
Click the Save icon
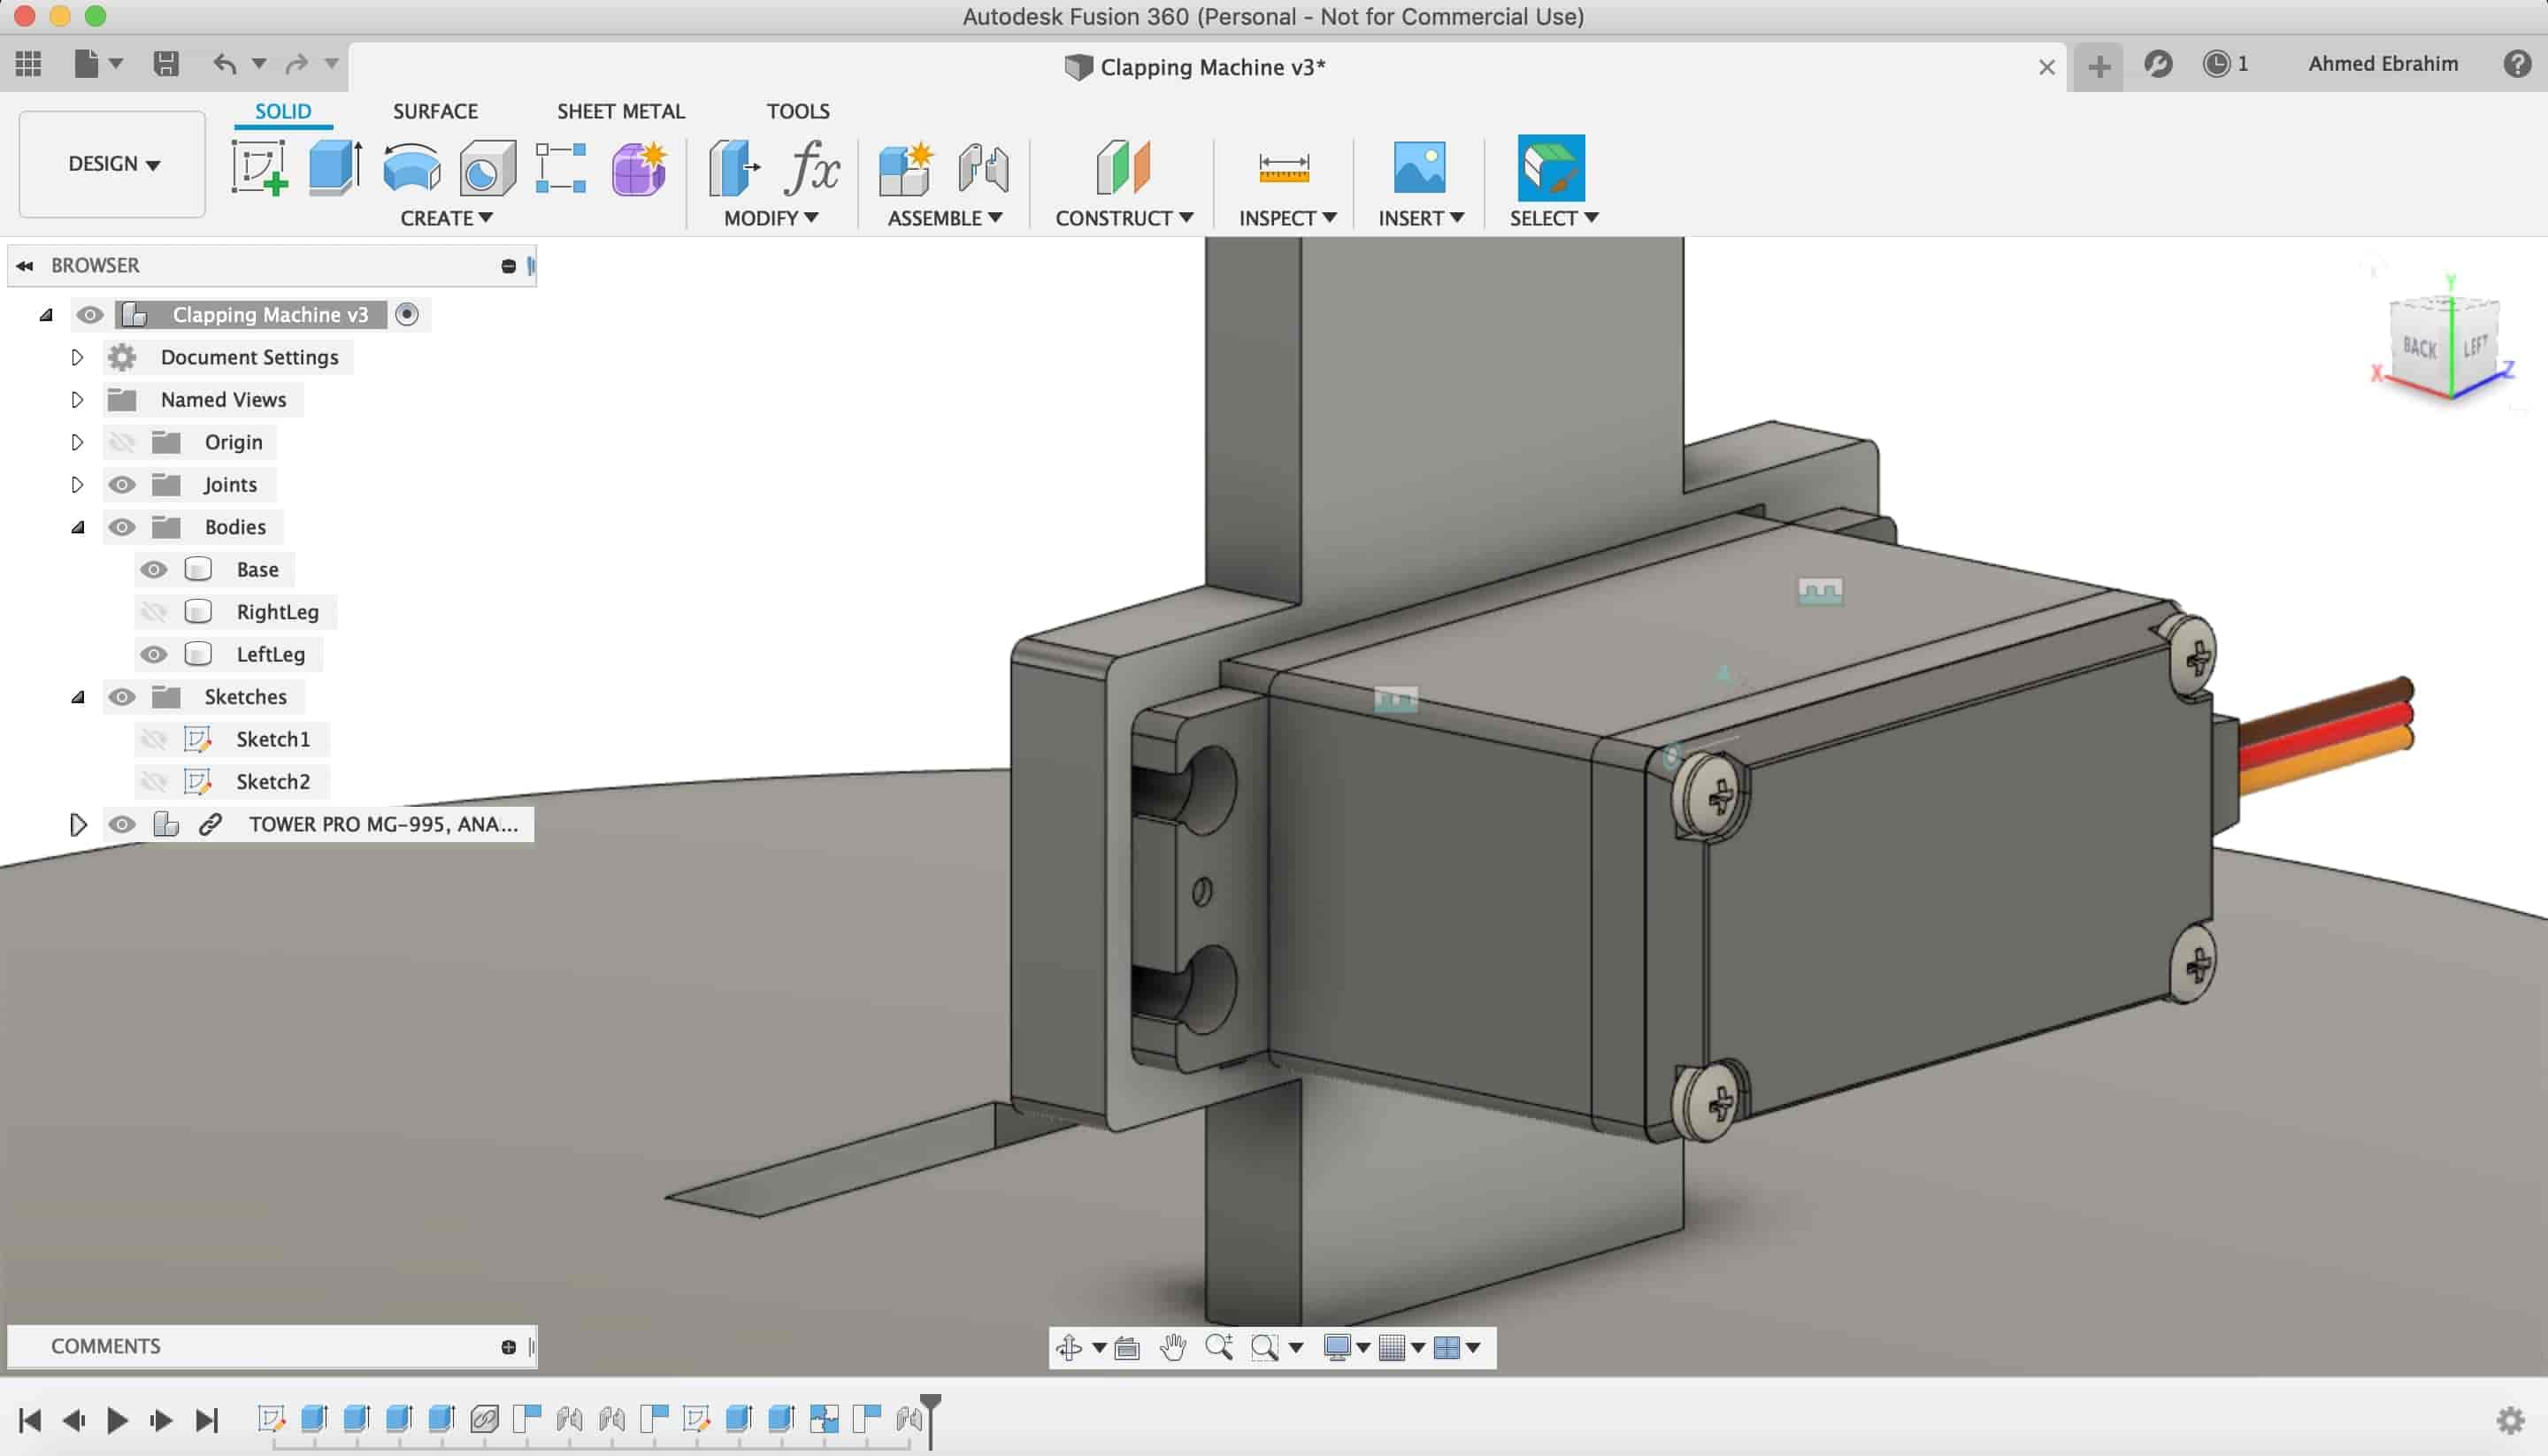[x=166, y=64]
